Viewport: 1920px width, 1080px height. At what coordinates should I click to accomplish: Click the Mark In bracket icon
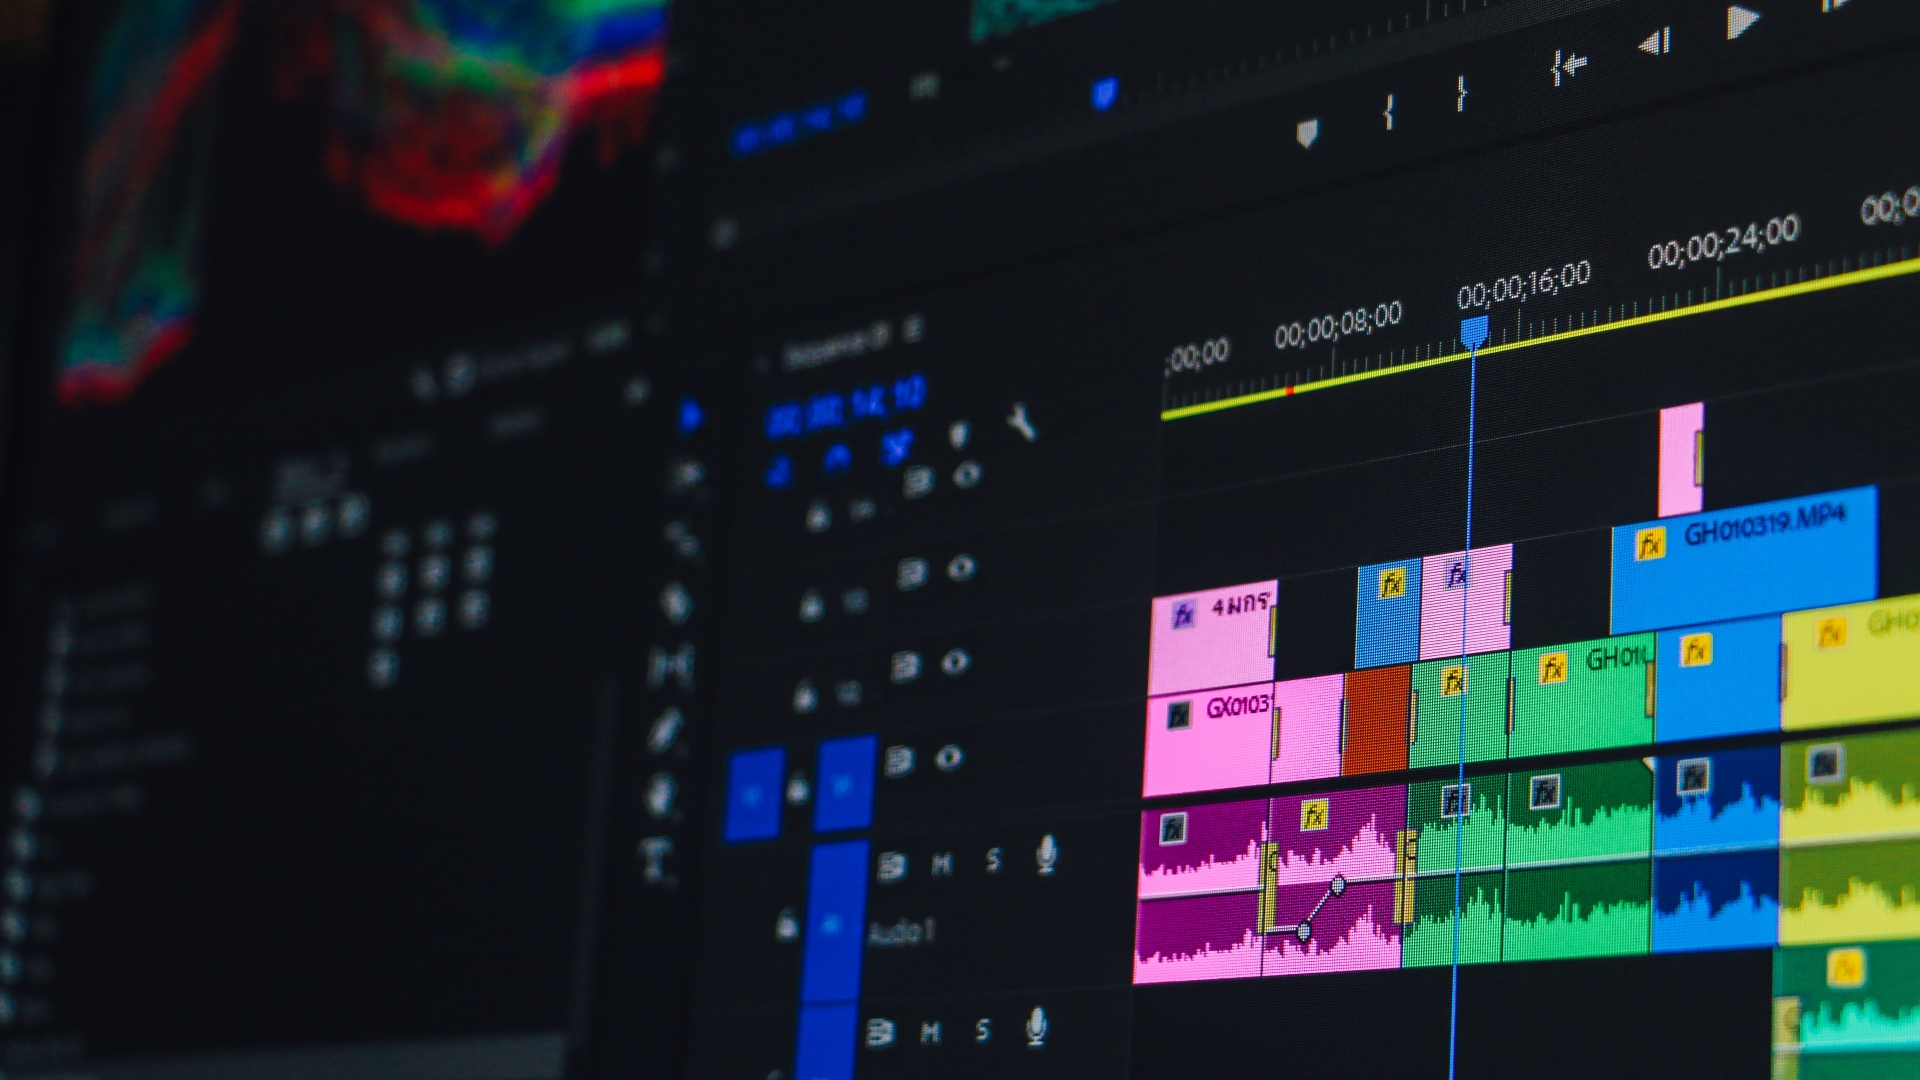coord(1388,112)
